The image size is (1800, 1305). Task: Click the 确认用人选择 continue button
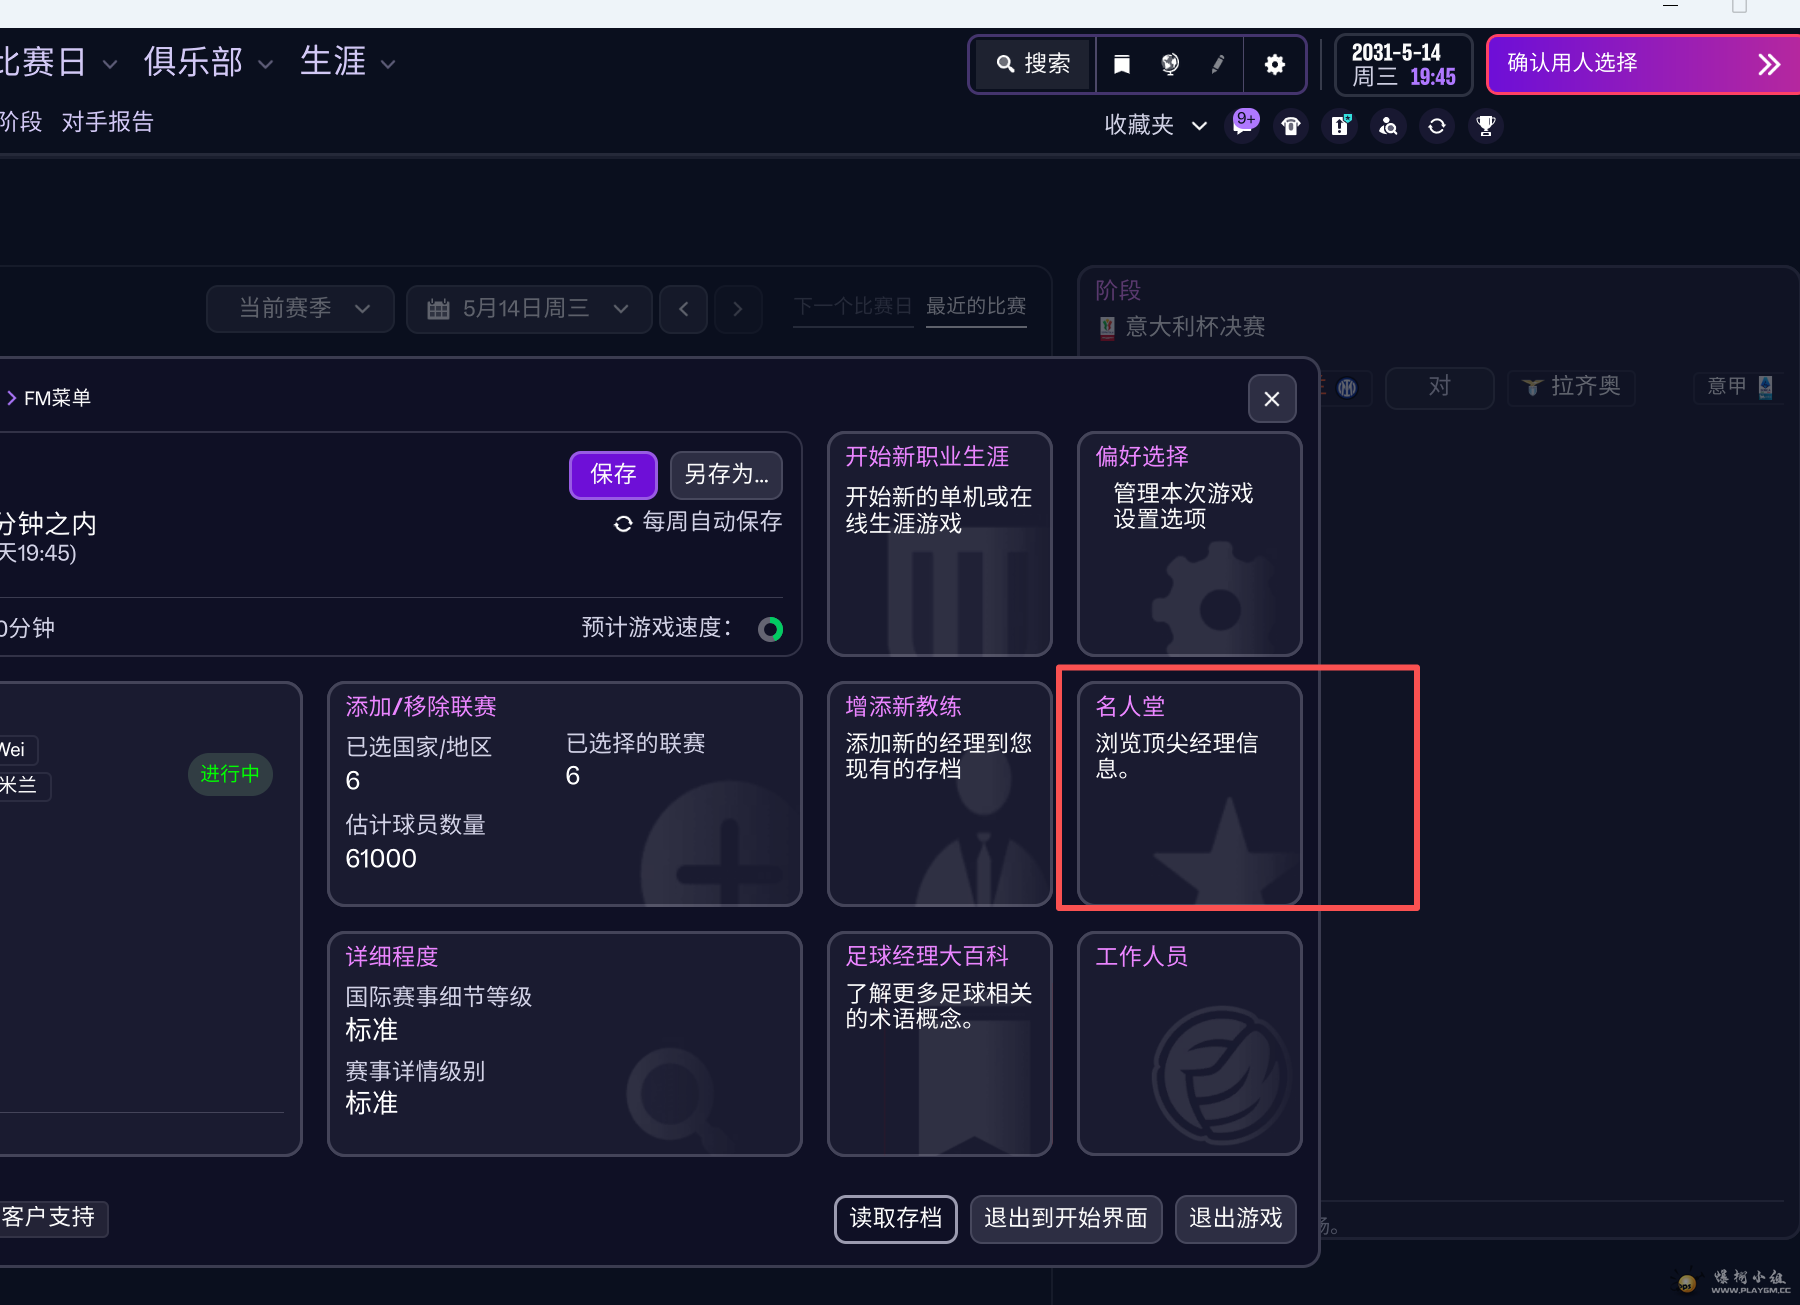(1644, 64)
